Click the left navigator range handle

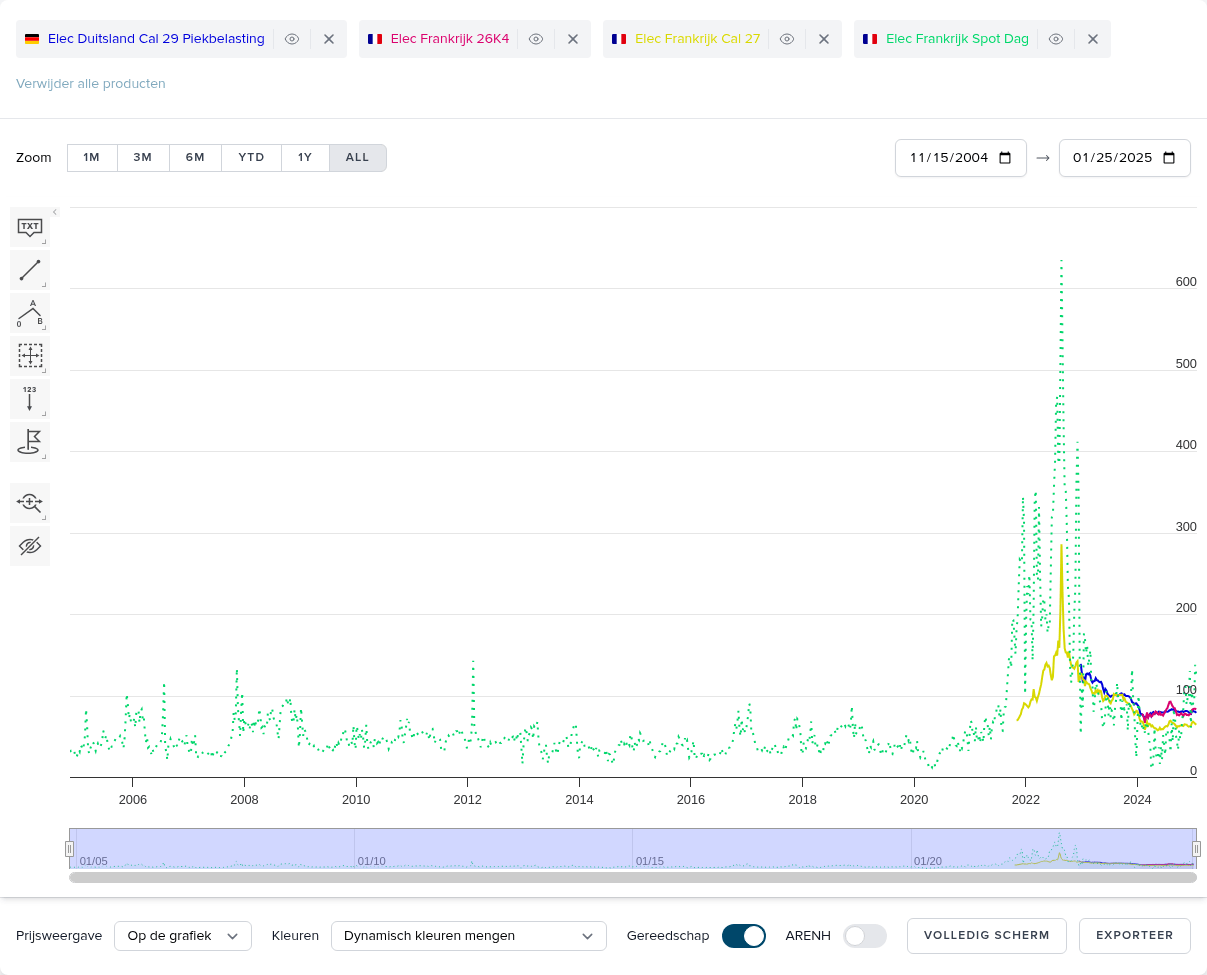(x=70, y=849)
